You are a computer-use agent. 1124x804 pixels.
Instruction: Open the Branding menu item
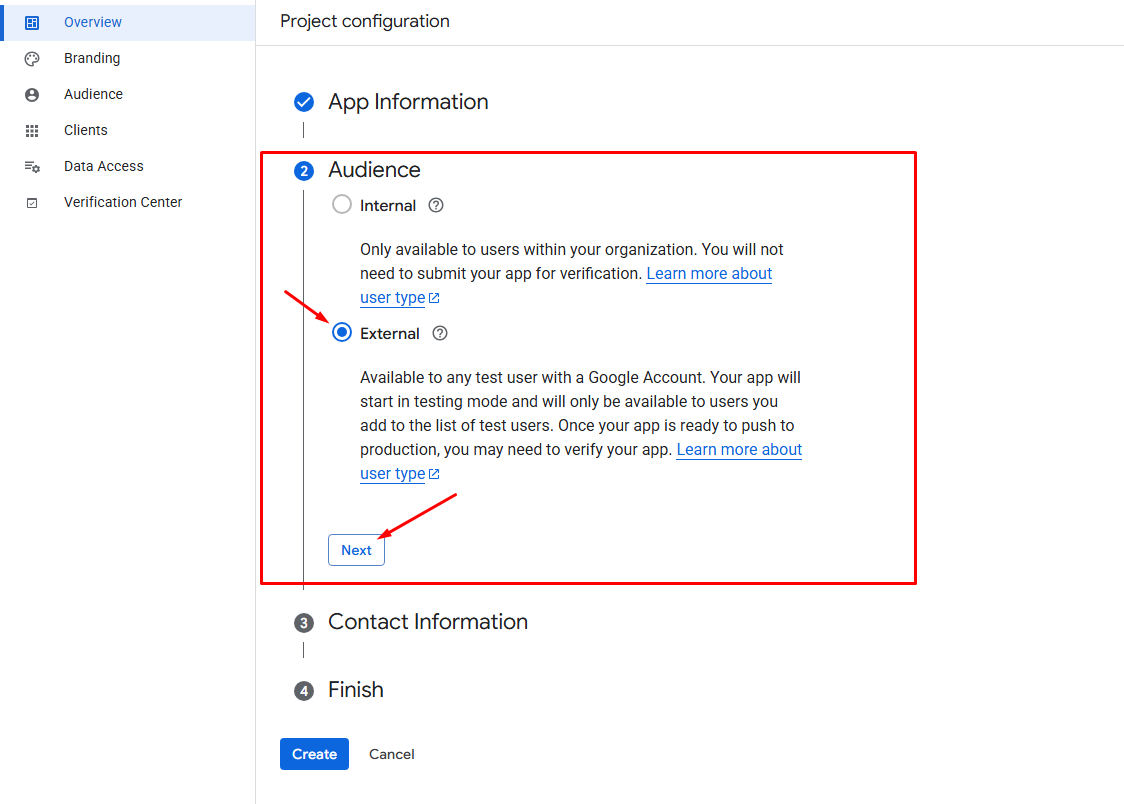point(128,58)
